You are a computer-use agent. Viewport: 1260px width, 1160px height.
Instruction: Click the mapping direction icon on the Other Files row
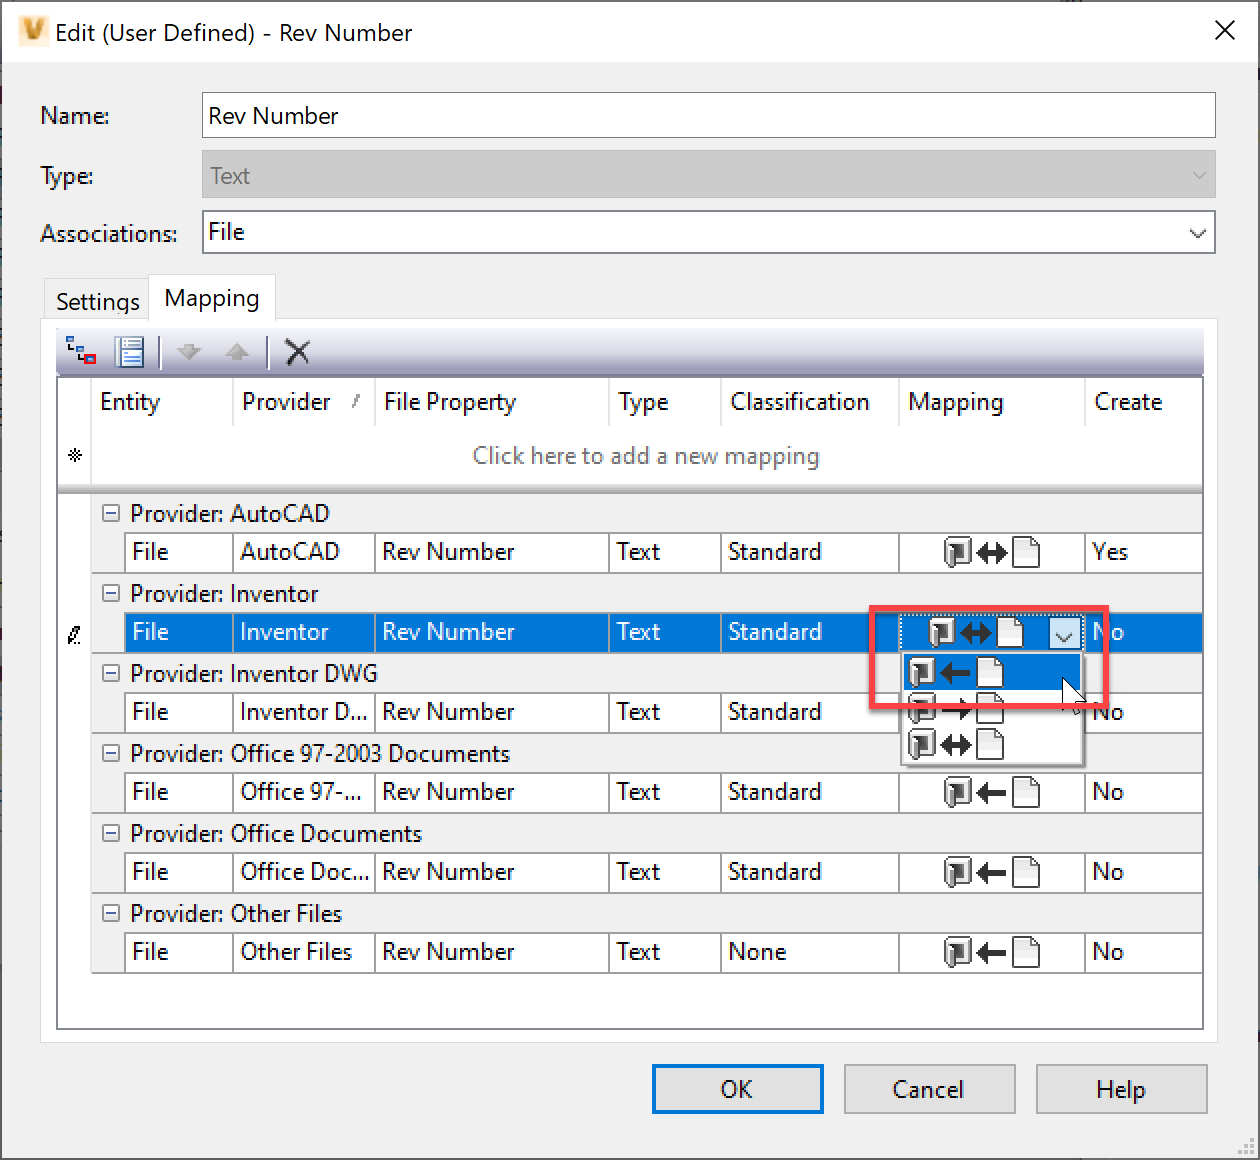point(991,952)
